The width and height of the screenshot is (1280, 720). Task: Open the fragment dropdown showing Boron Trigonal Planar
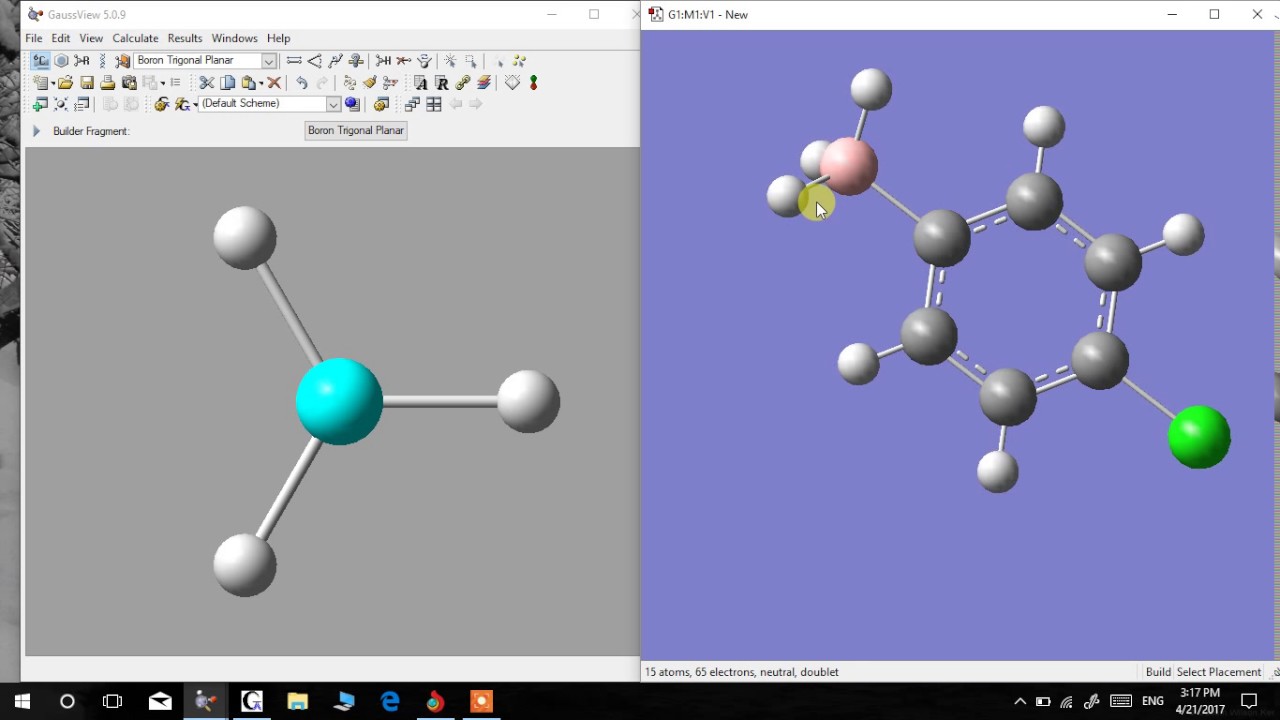click(205, 61)
